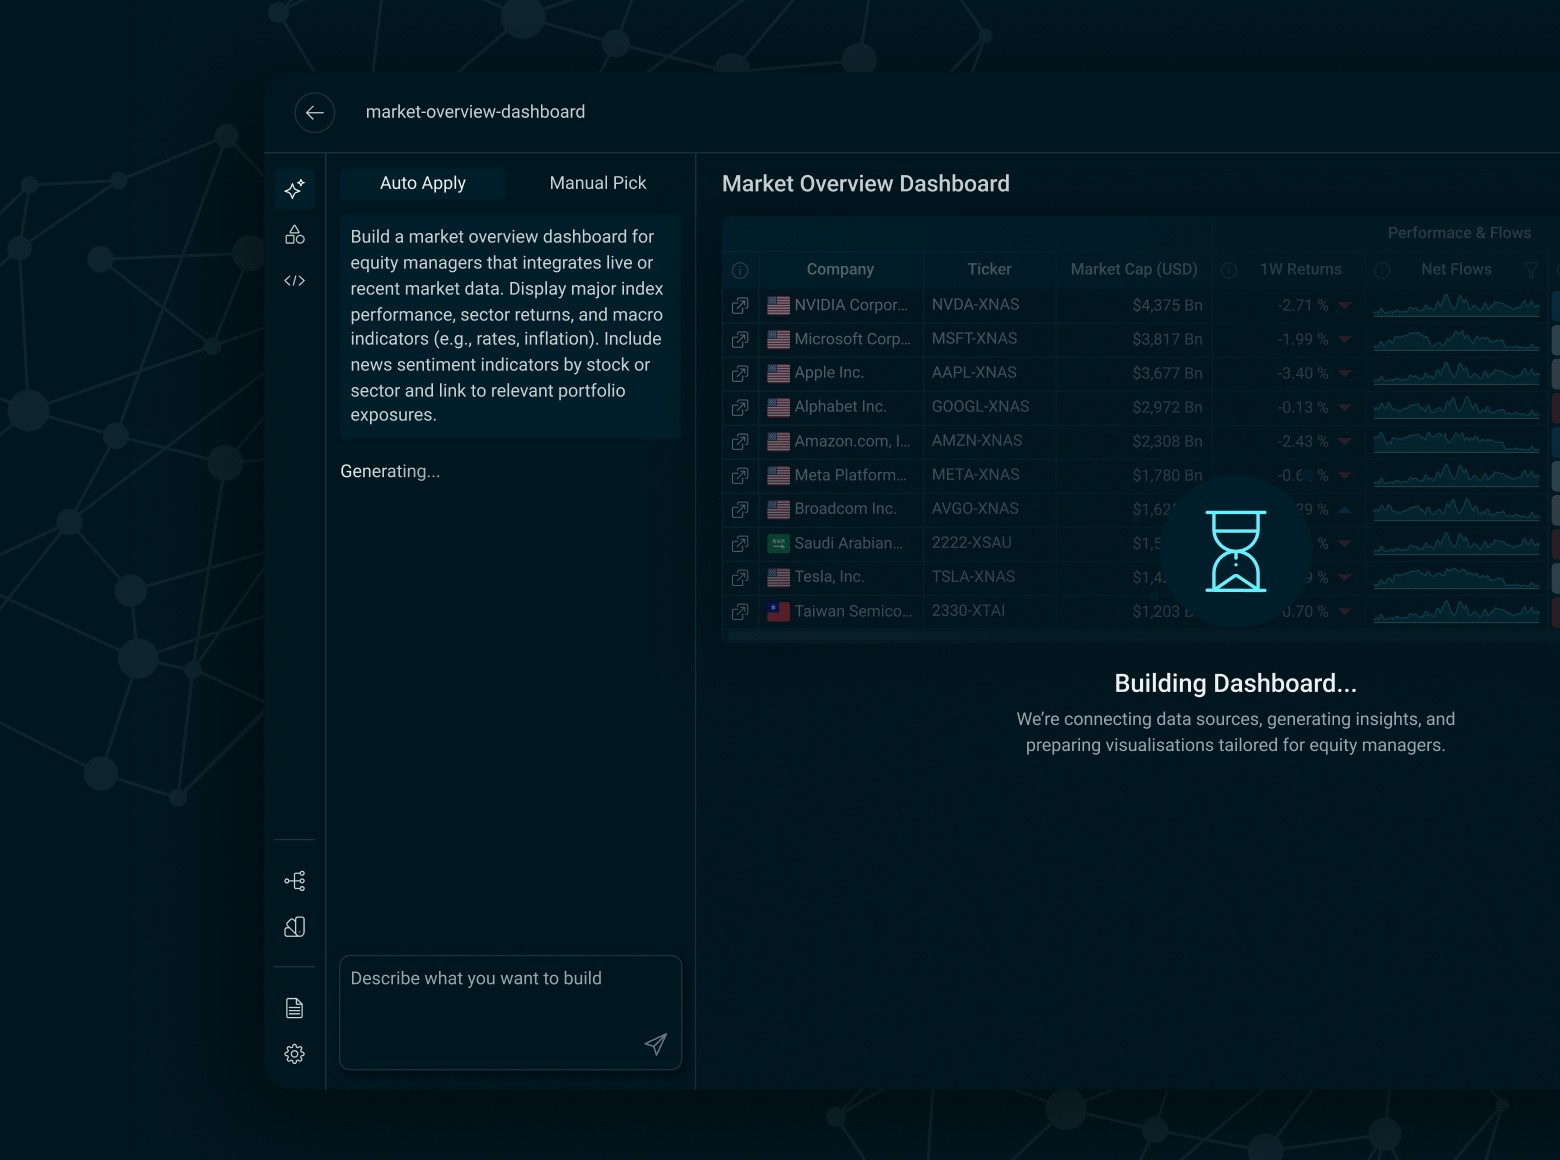Click the -1.99 % weekly return value
Screen dimensions: 1560x1160
pyautogui.click(x=1303, y=339)
